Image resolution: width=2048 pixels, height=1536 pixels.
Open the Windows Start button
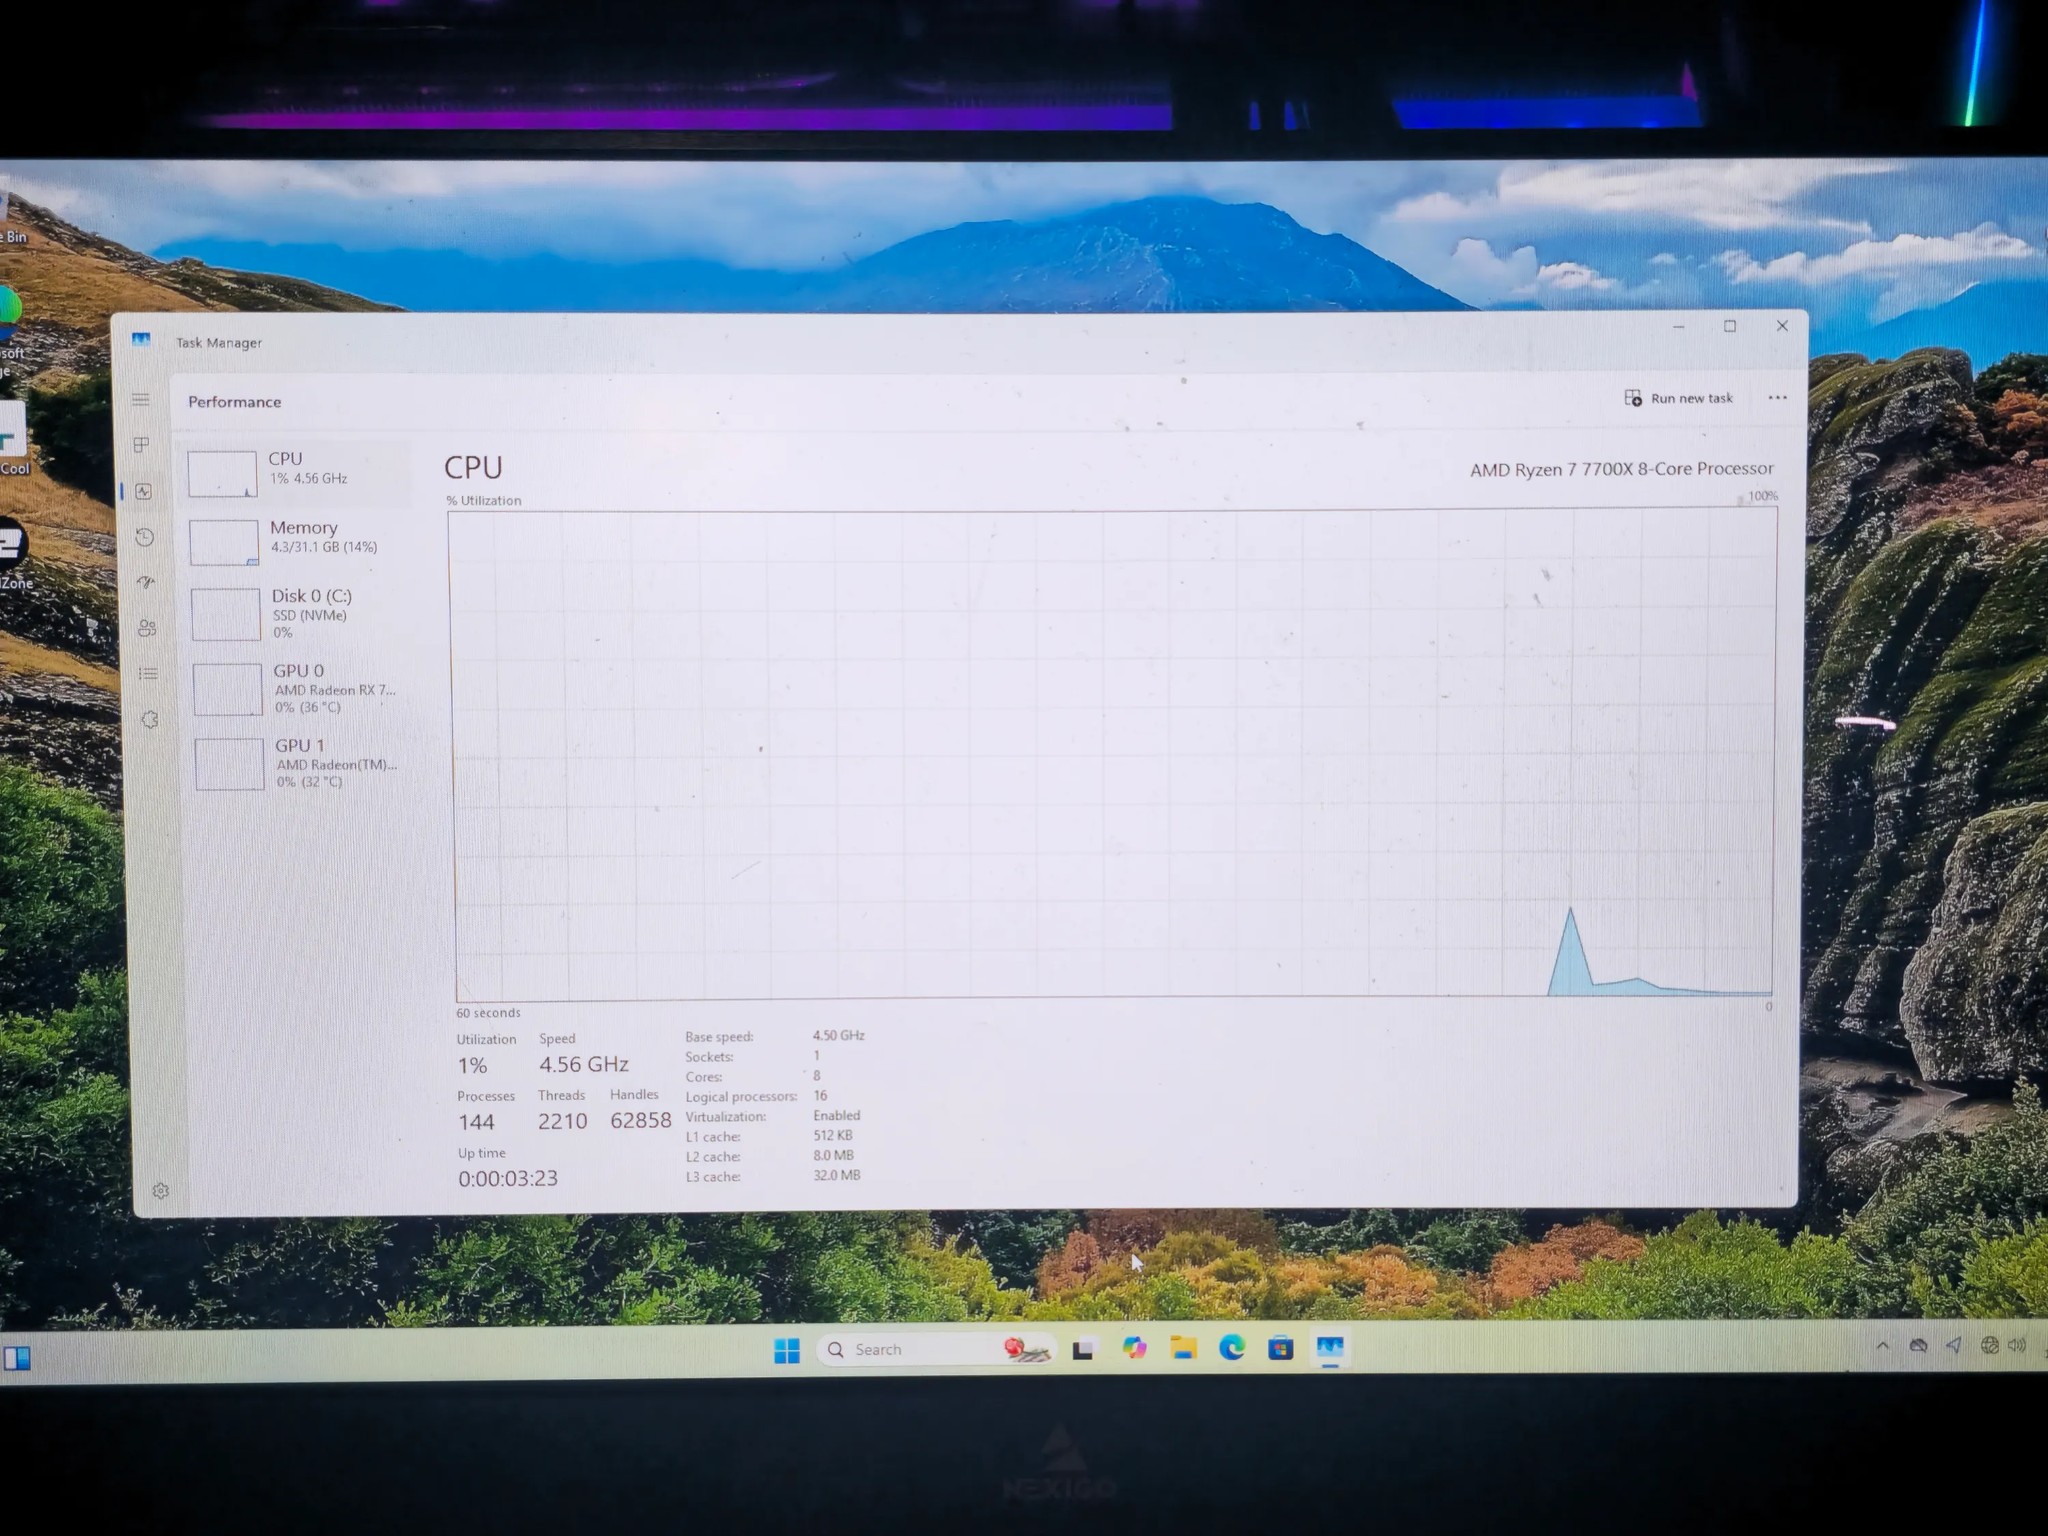point(787,1351)
